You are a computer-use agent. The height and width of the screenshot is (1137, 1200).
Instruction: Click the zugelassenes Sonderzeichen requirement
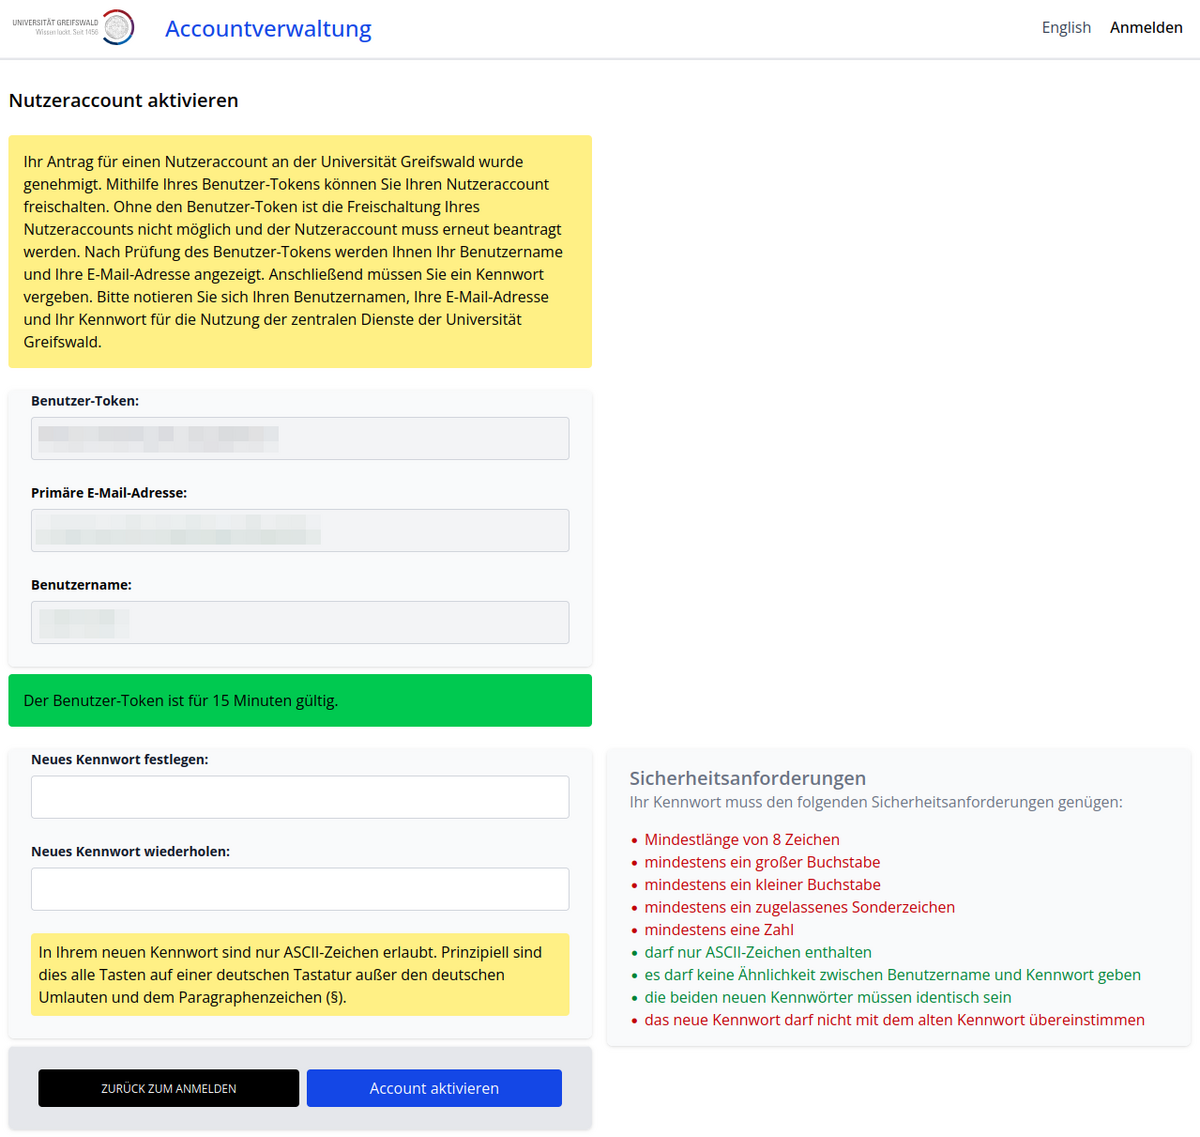click(799, 907)
